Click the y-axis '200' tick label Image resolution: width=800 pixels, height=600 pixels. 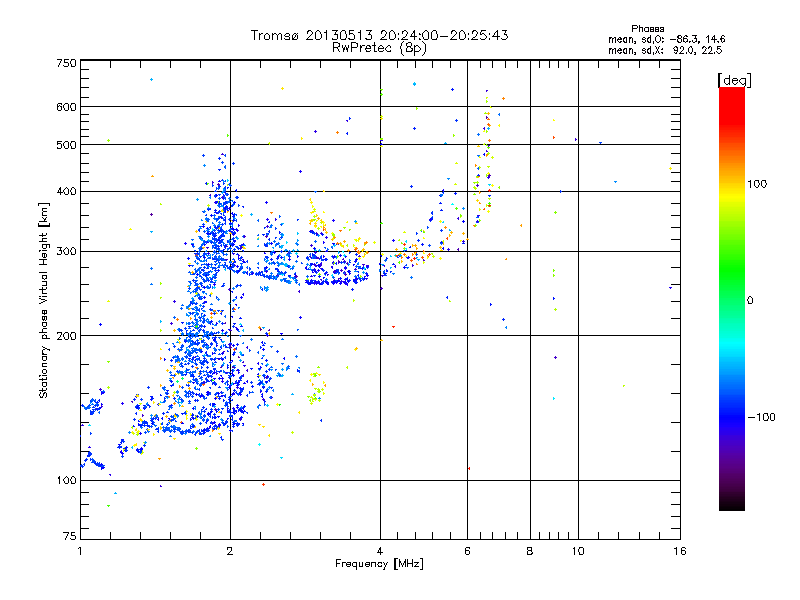(x=66, y=336)
